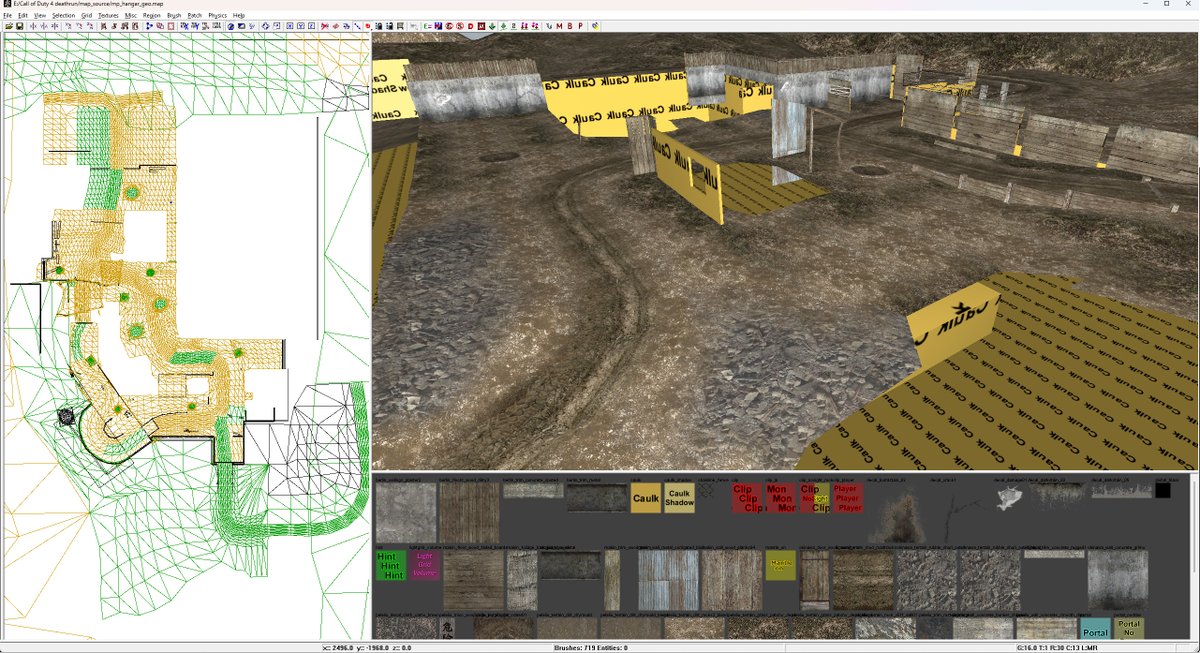
Task: Click the red scissors clipper icon
Action: click(x=324, y=26)
